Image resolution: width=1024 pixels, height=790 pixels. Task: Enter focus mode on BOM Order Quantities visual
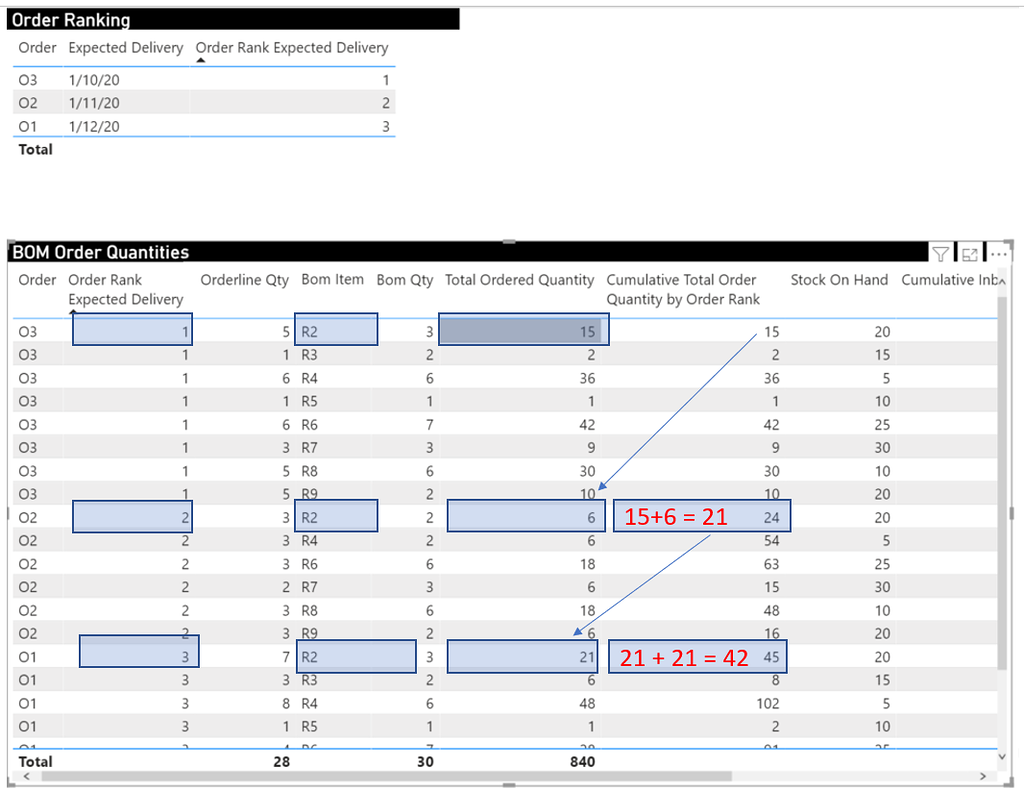968,254
